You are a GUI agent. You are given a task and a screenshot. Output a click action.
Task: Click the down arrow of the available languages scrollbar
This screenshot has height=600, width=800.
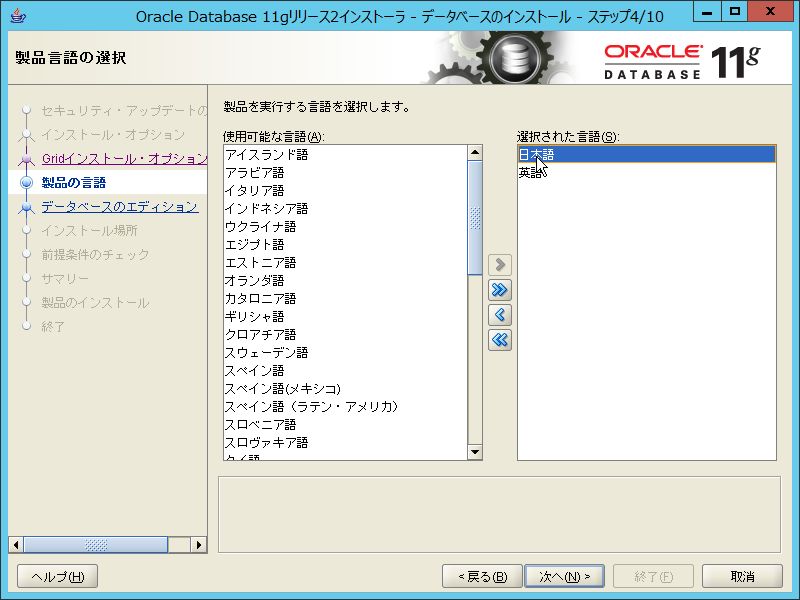point(475,452)
